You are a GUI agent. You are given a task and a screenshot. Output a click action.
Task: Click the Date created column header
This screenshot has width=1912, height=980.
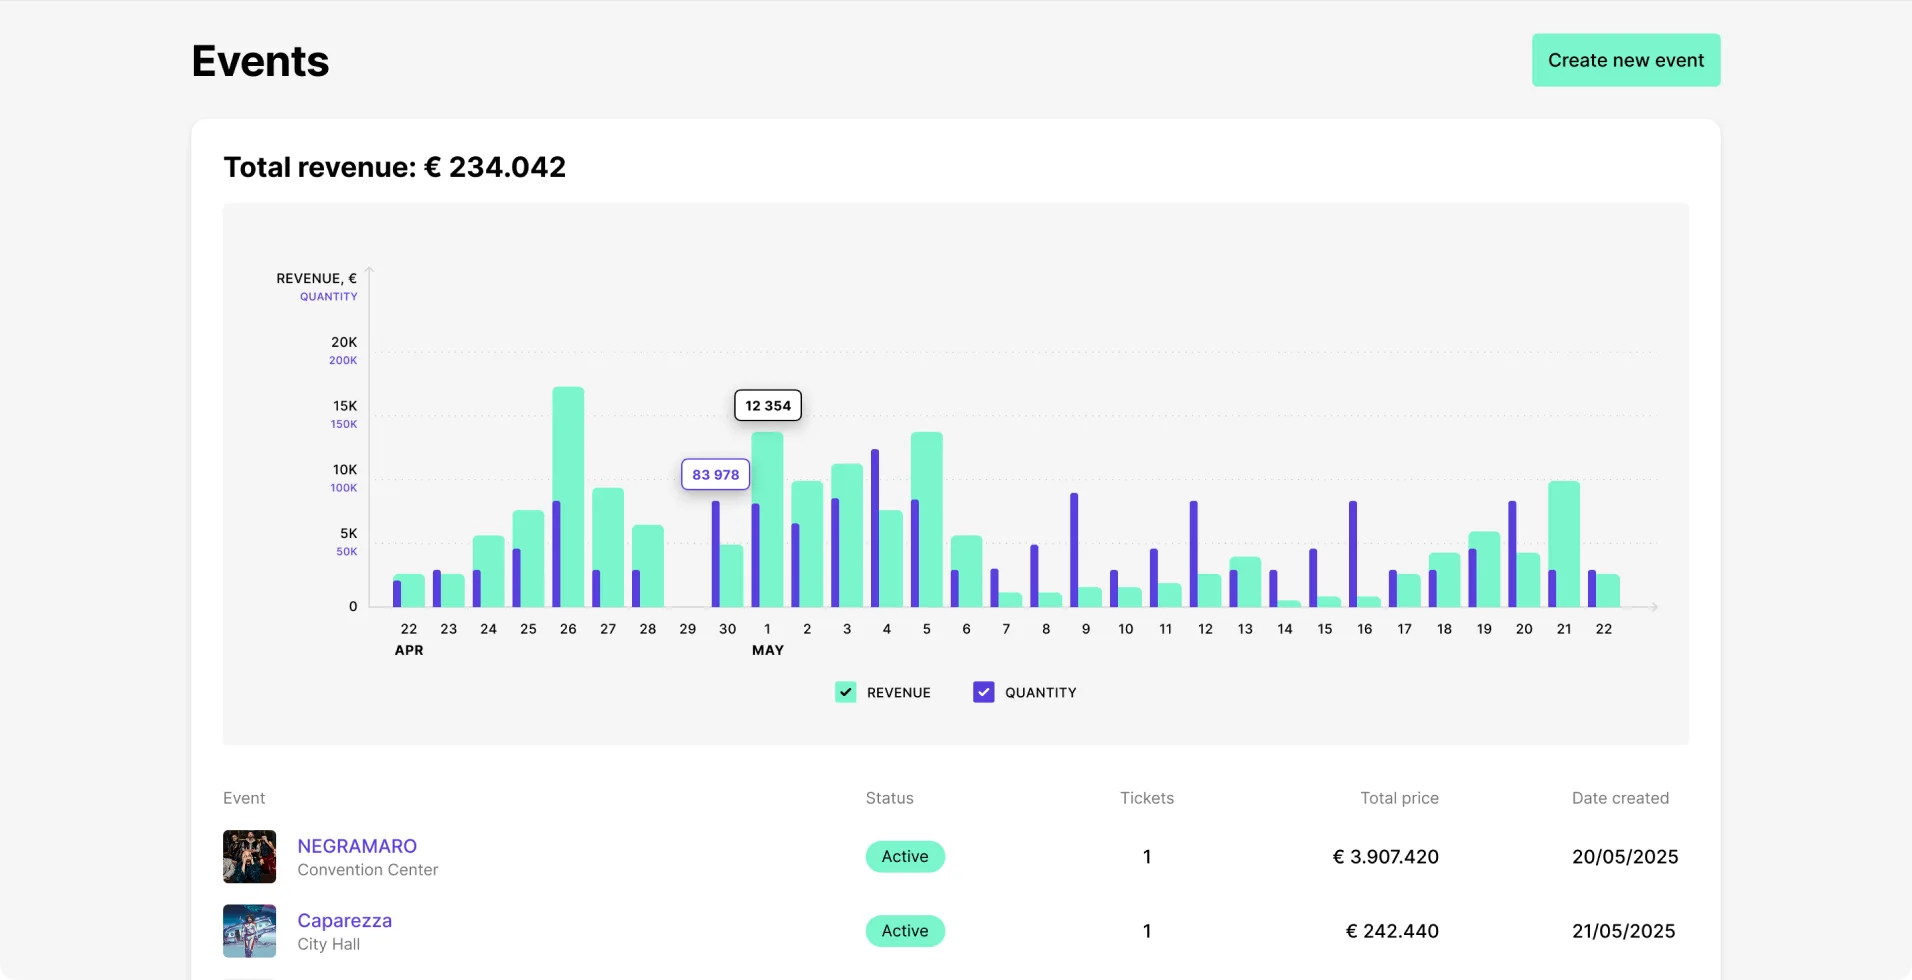click(x=1620, y=798)
